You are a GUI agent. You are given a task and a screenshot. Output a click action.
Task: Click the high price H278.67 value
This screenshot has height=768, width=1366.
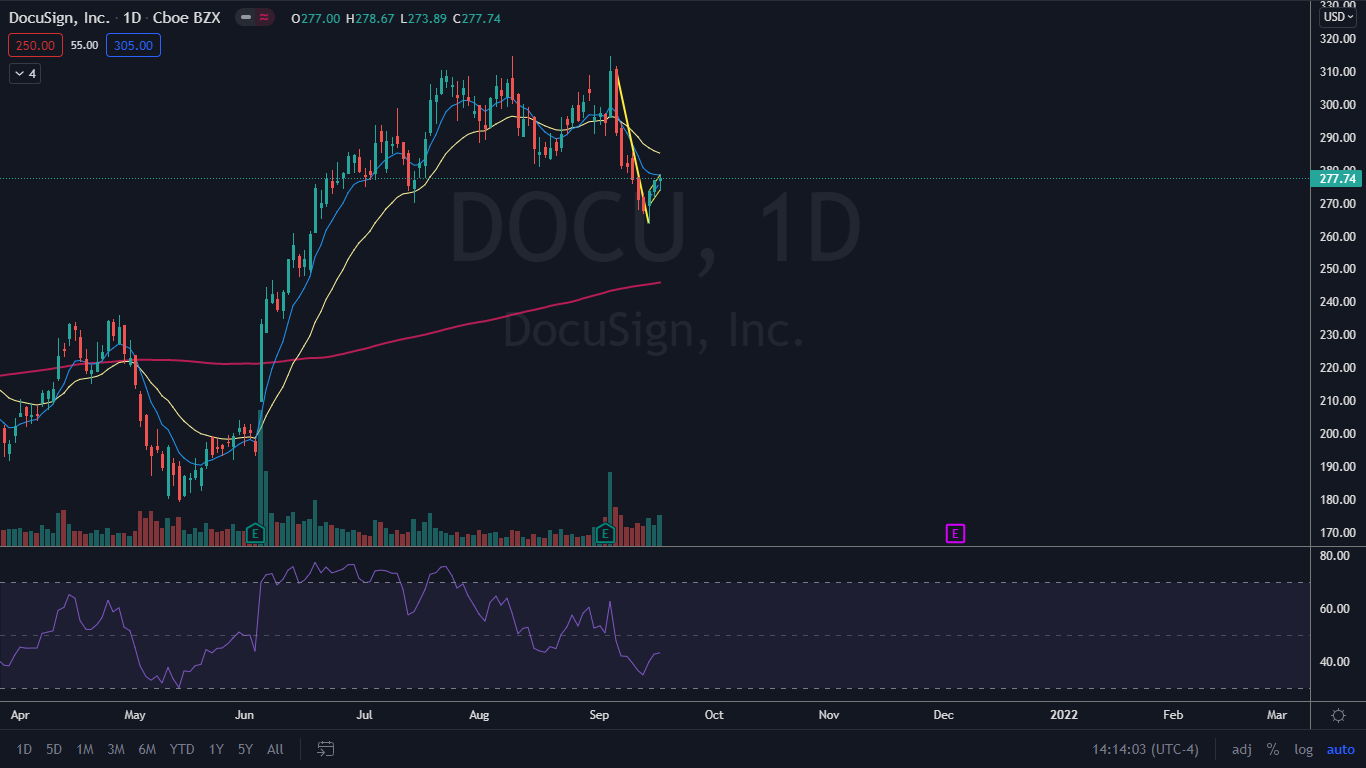click(369, 18)
